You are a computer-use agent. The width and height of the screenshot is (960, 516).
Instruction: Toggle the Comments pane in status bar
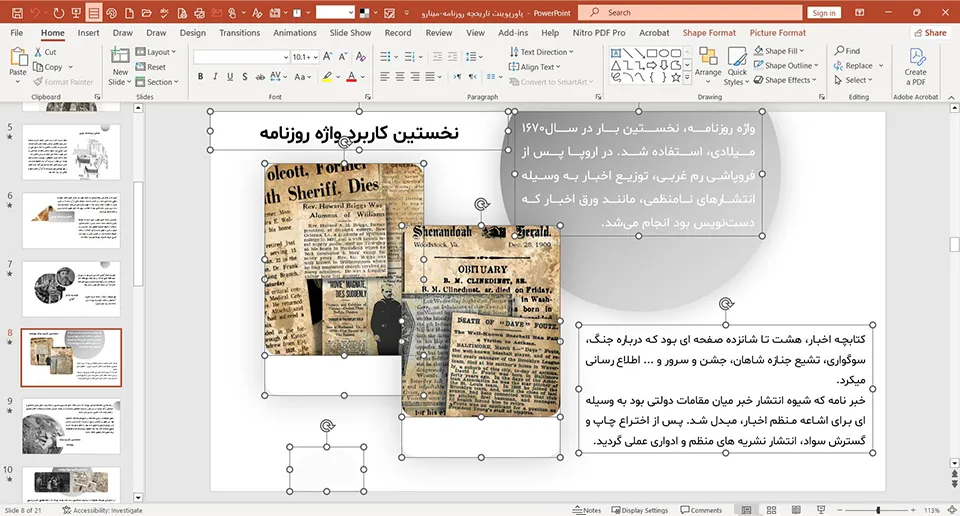click(701, 510)
